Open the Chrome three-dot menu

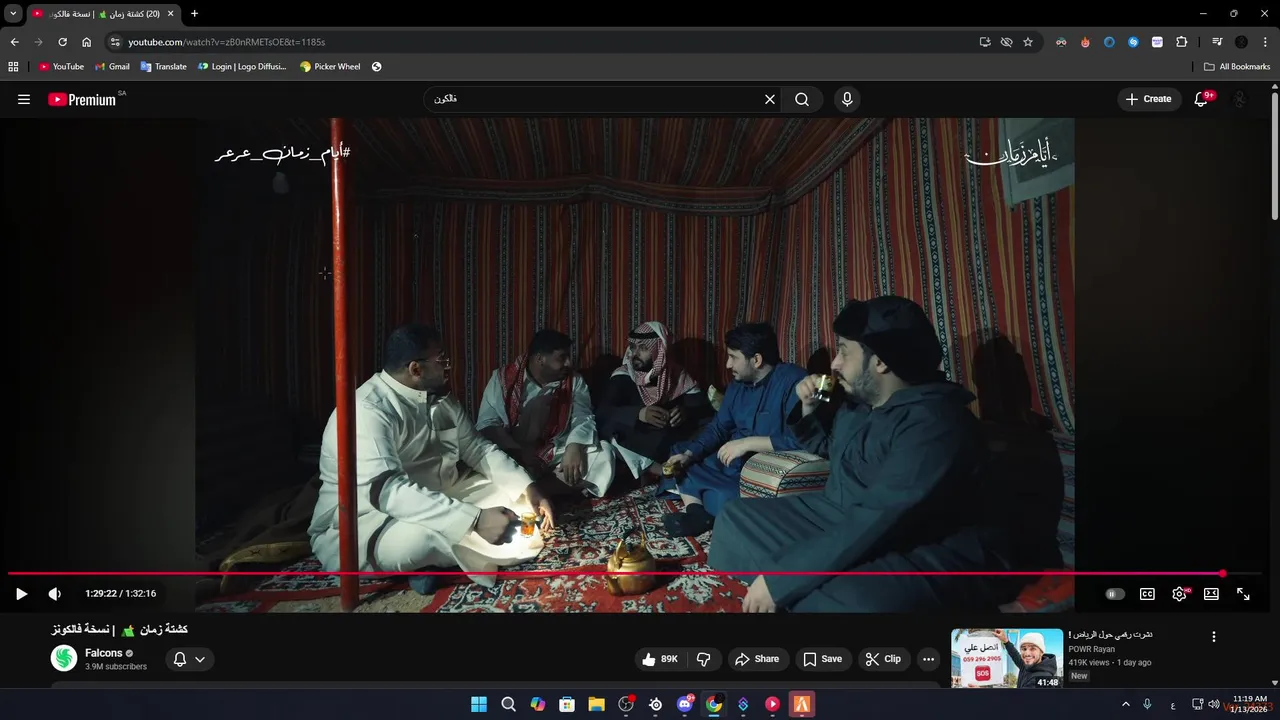pos(1265,42)
